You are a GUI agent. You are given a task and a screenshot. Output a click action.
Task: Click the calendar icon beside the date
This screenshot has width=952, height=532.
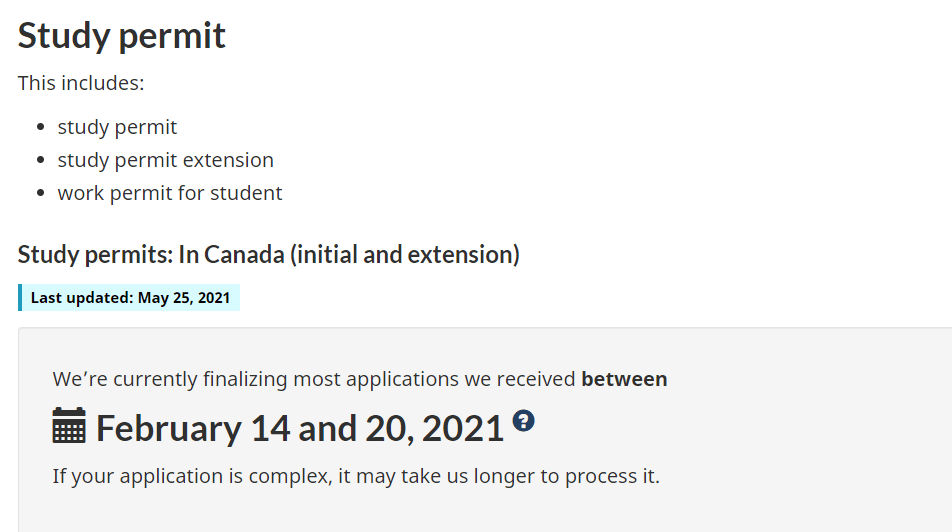click(69, 426)
